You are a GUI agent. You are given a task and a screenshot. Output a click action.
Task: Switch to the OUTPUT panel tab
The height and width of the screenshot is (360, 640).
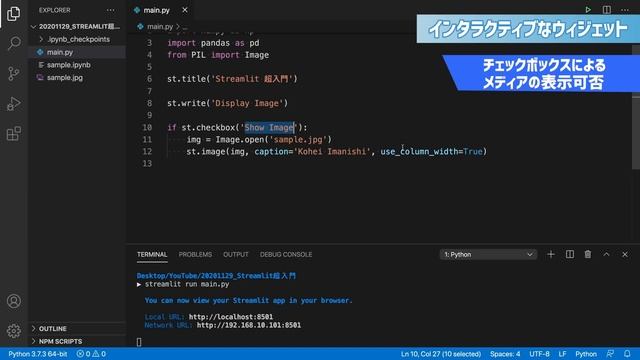(236, 254)
